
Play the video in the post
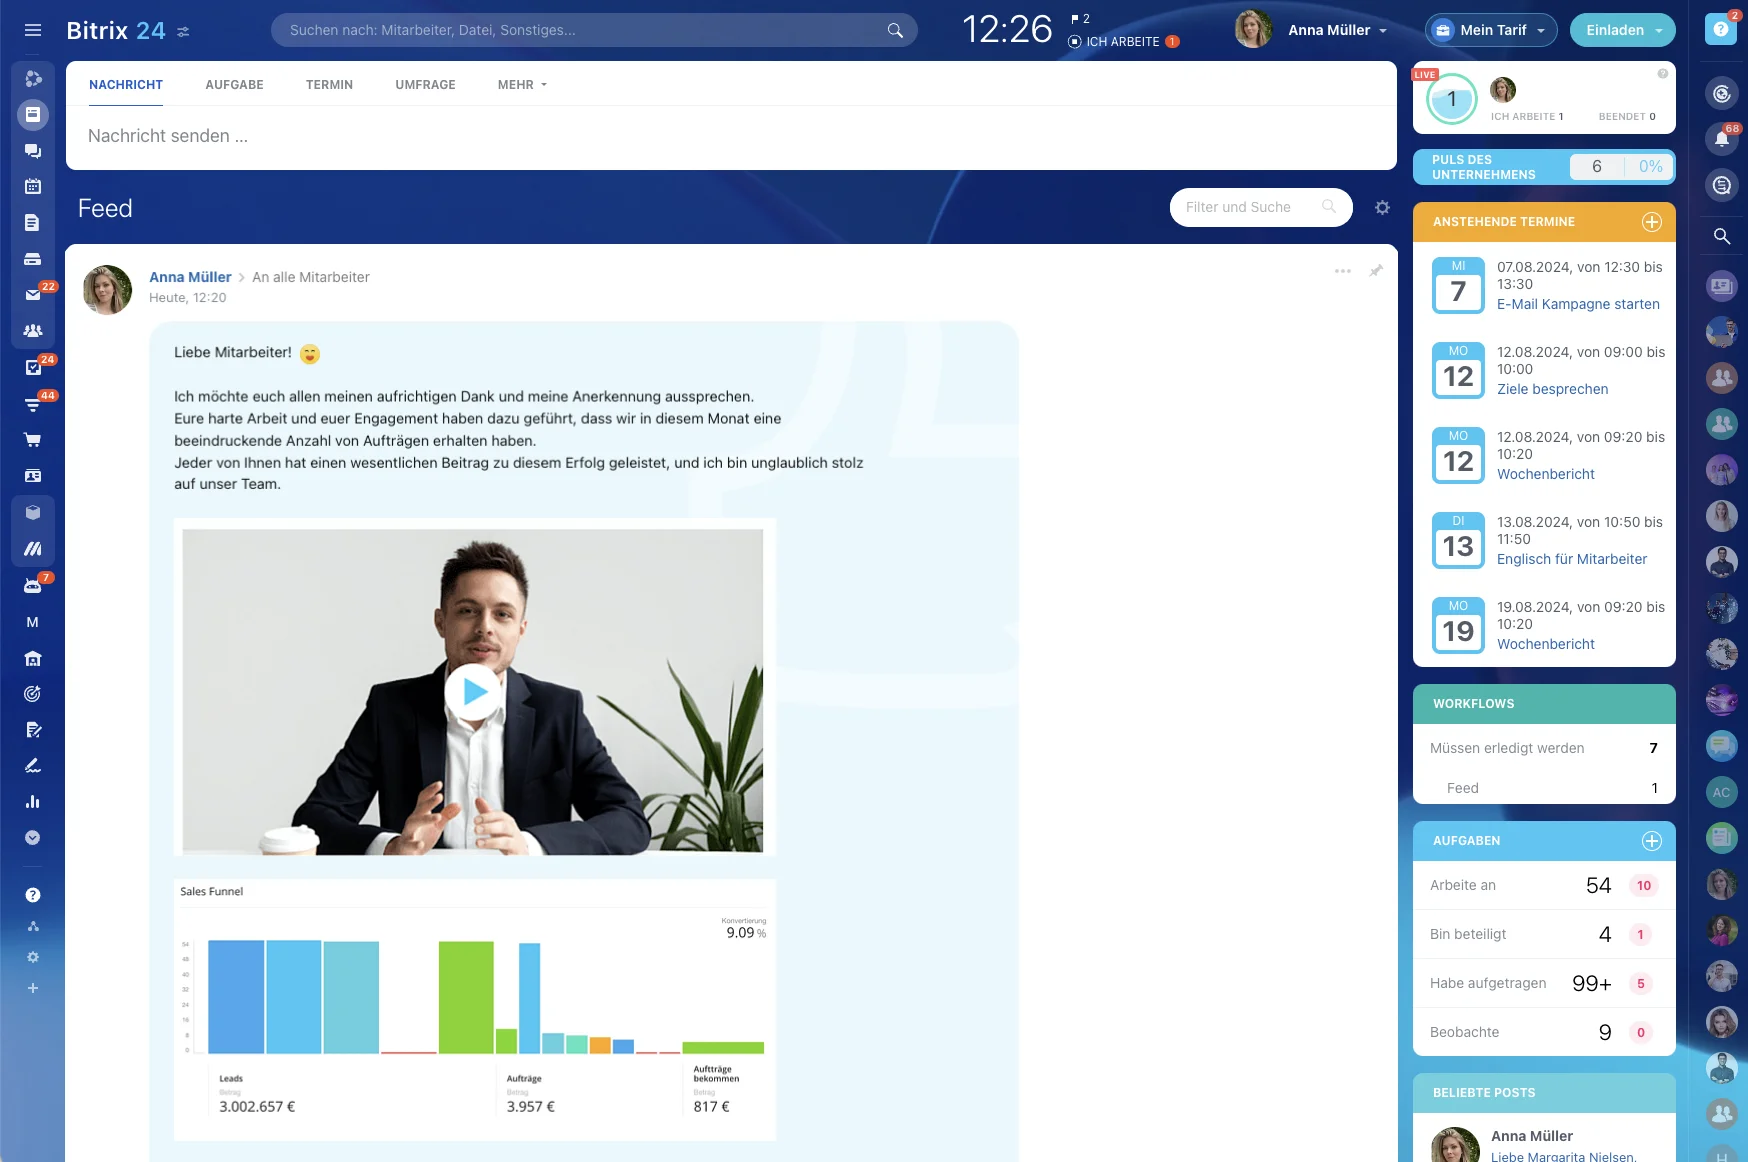[474, 691]
